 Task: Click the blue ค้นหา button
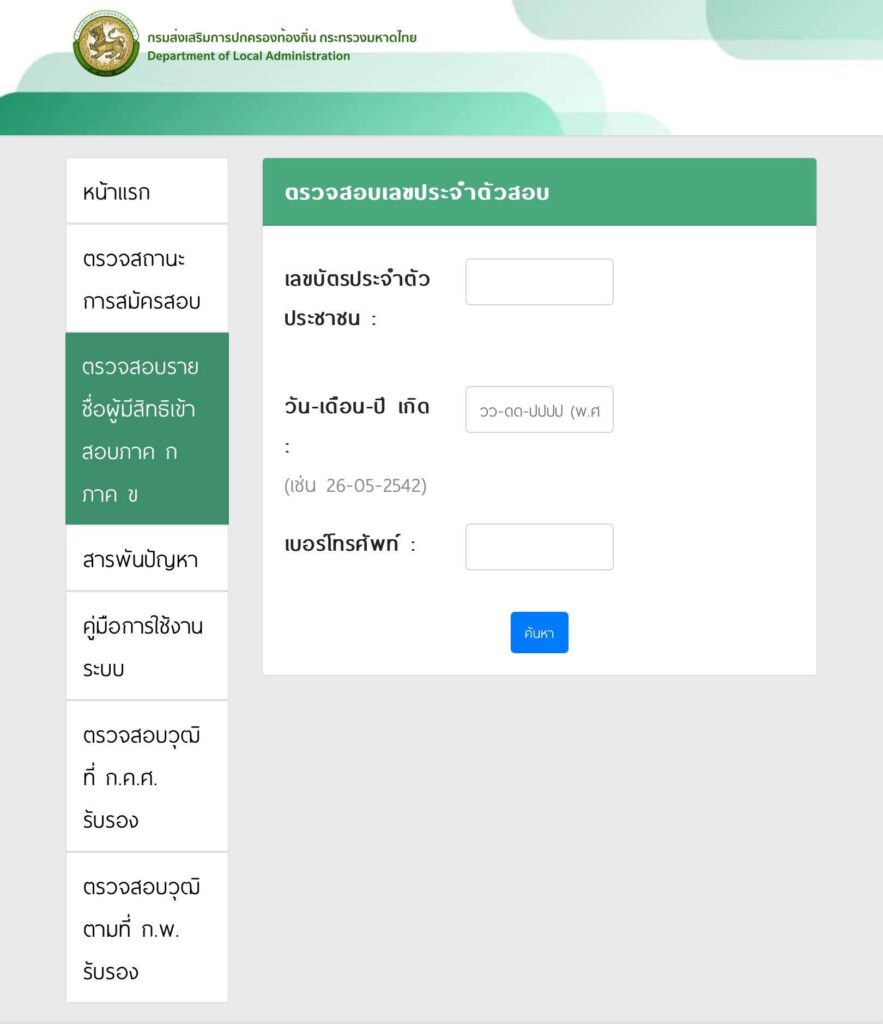pos(539,632)
